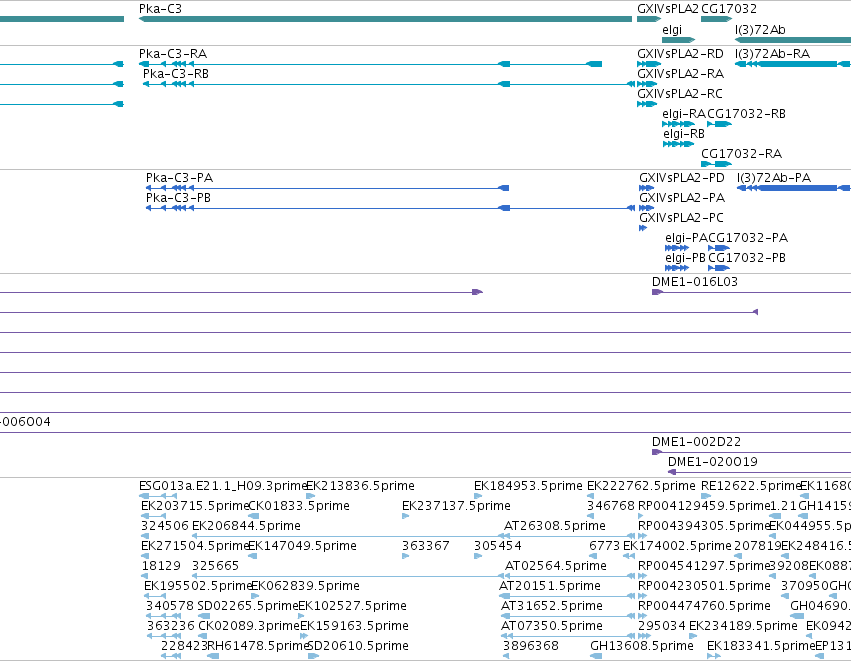
Task: Click EST CK01833.5prime
Action: [253, 516]
